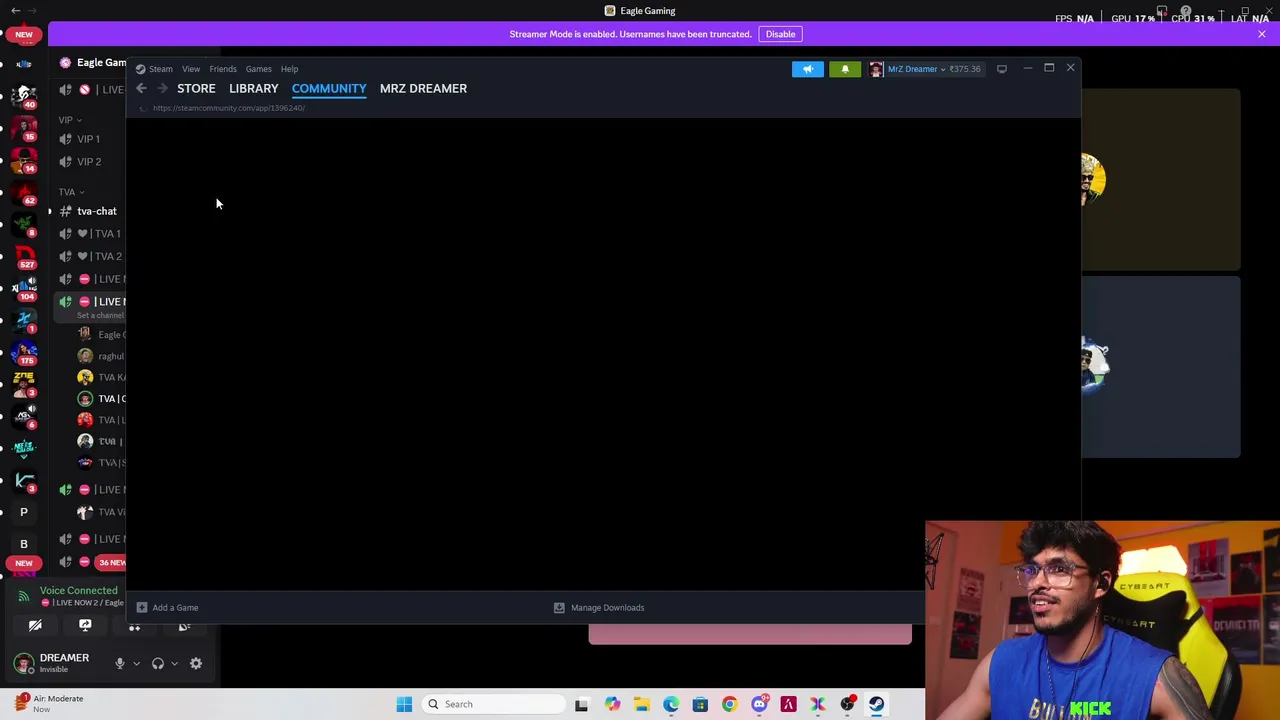The image size is (1280, 720).
Task: Expand the headphone output options arrow
Action: [174, 663]
